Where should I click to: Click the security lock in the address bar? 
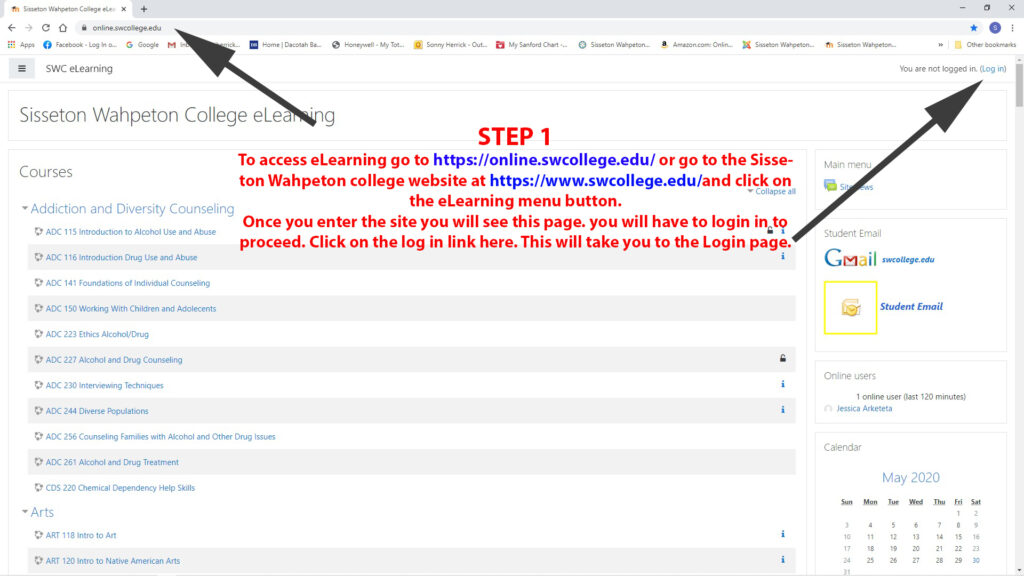[86, 27]
